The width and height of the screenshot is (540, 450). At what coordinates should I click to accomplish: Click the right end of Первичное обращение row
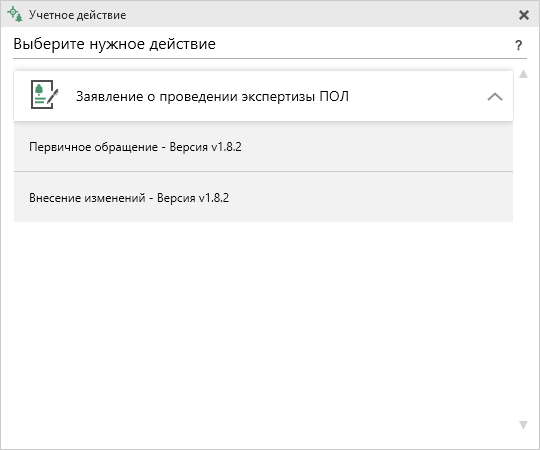482,147
